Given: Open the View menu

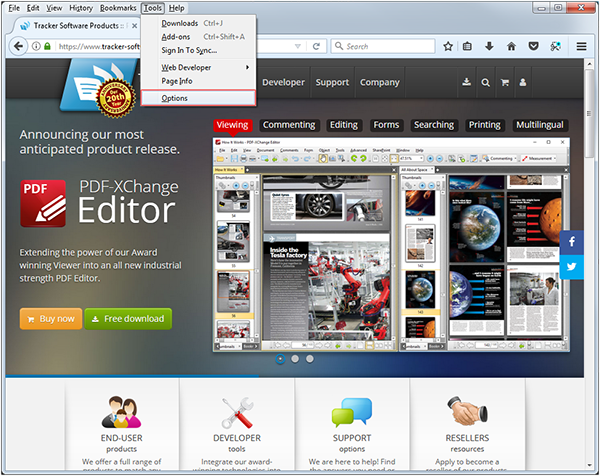Looking at the screenshot, I should pos(54,8).
